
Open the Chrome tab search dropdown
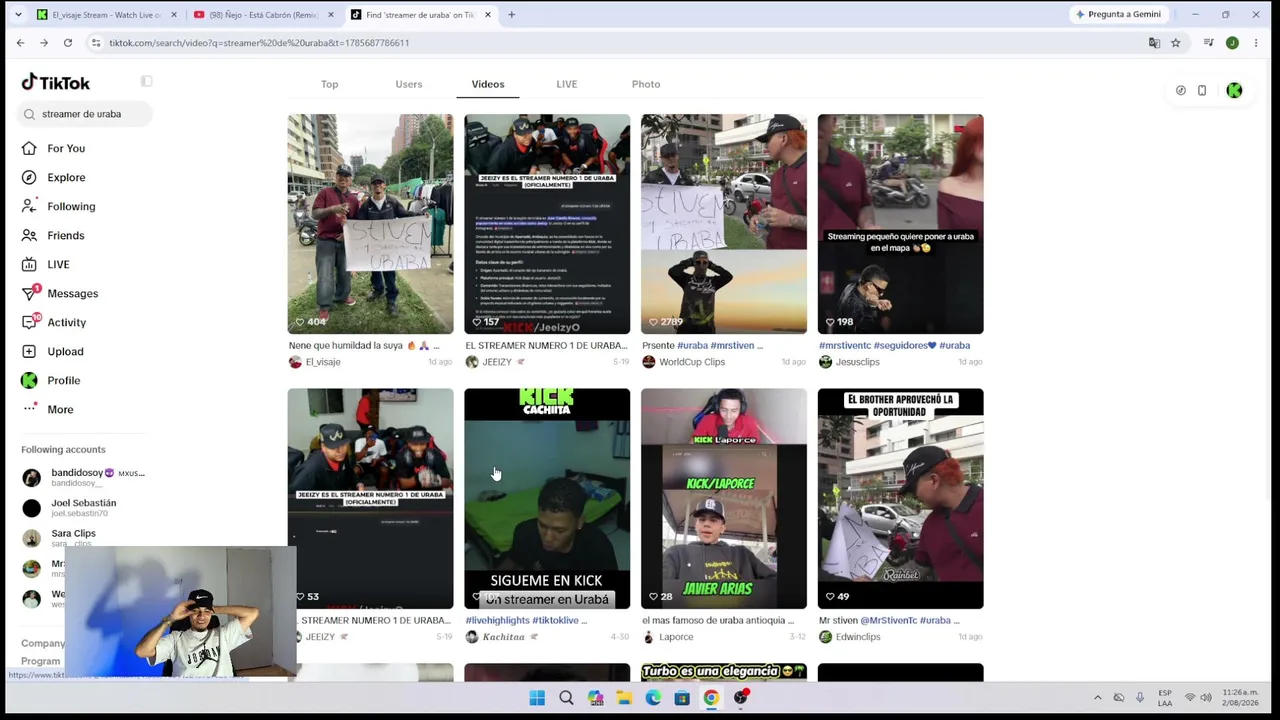18,15
